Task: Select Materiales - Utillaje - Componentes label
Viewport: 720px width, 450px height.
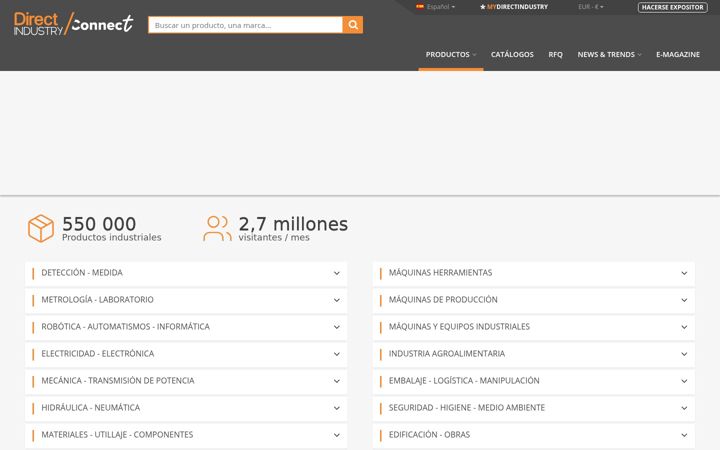Action: pyautogui.click(x=117, y=434)
